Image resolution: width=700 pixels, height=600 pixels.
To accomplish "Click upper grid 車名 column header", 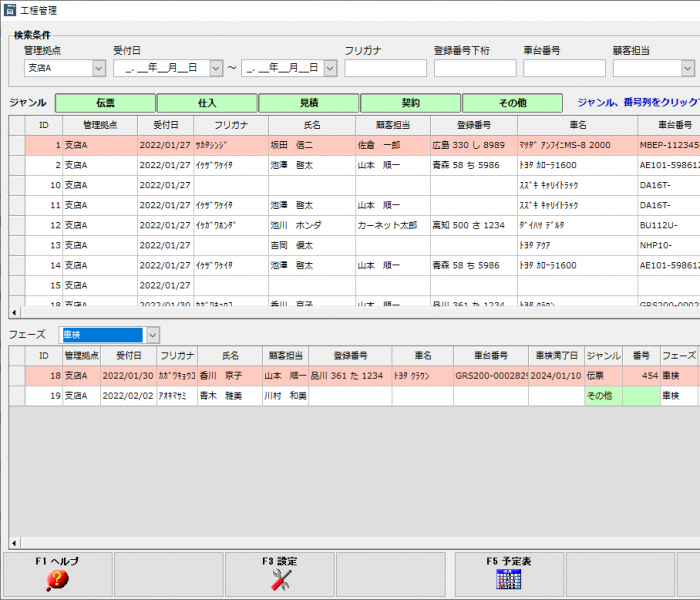I will pos(577,125).
